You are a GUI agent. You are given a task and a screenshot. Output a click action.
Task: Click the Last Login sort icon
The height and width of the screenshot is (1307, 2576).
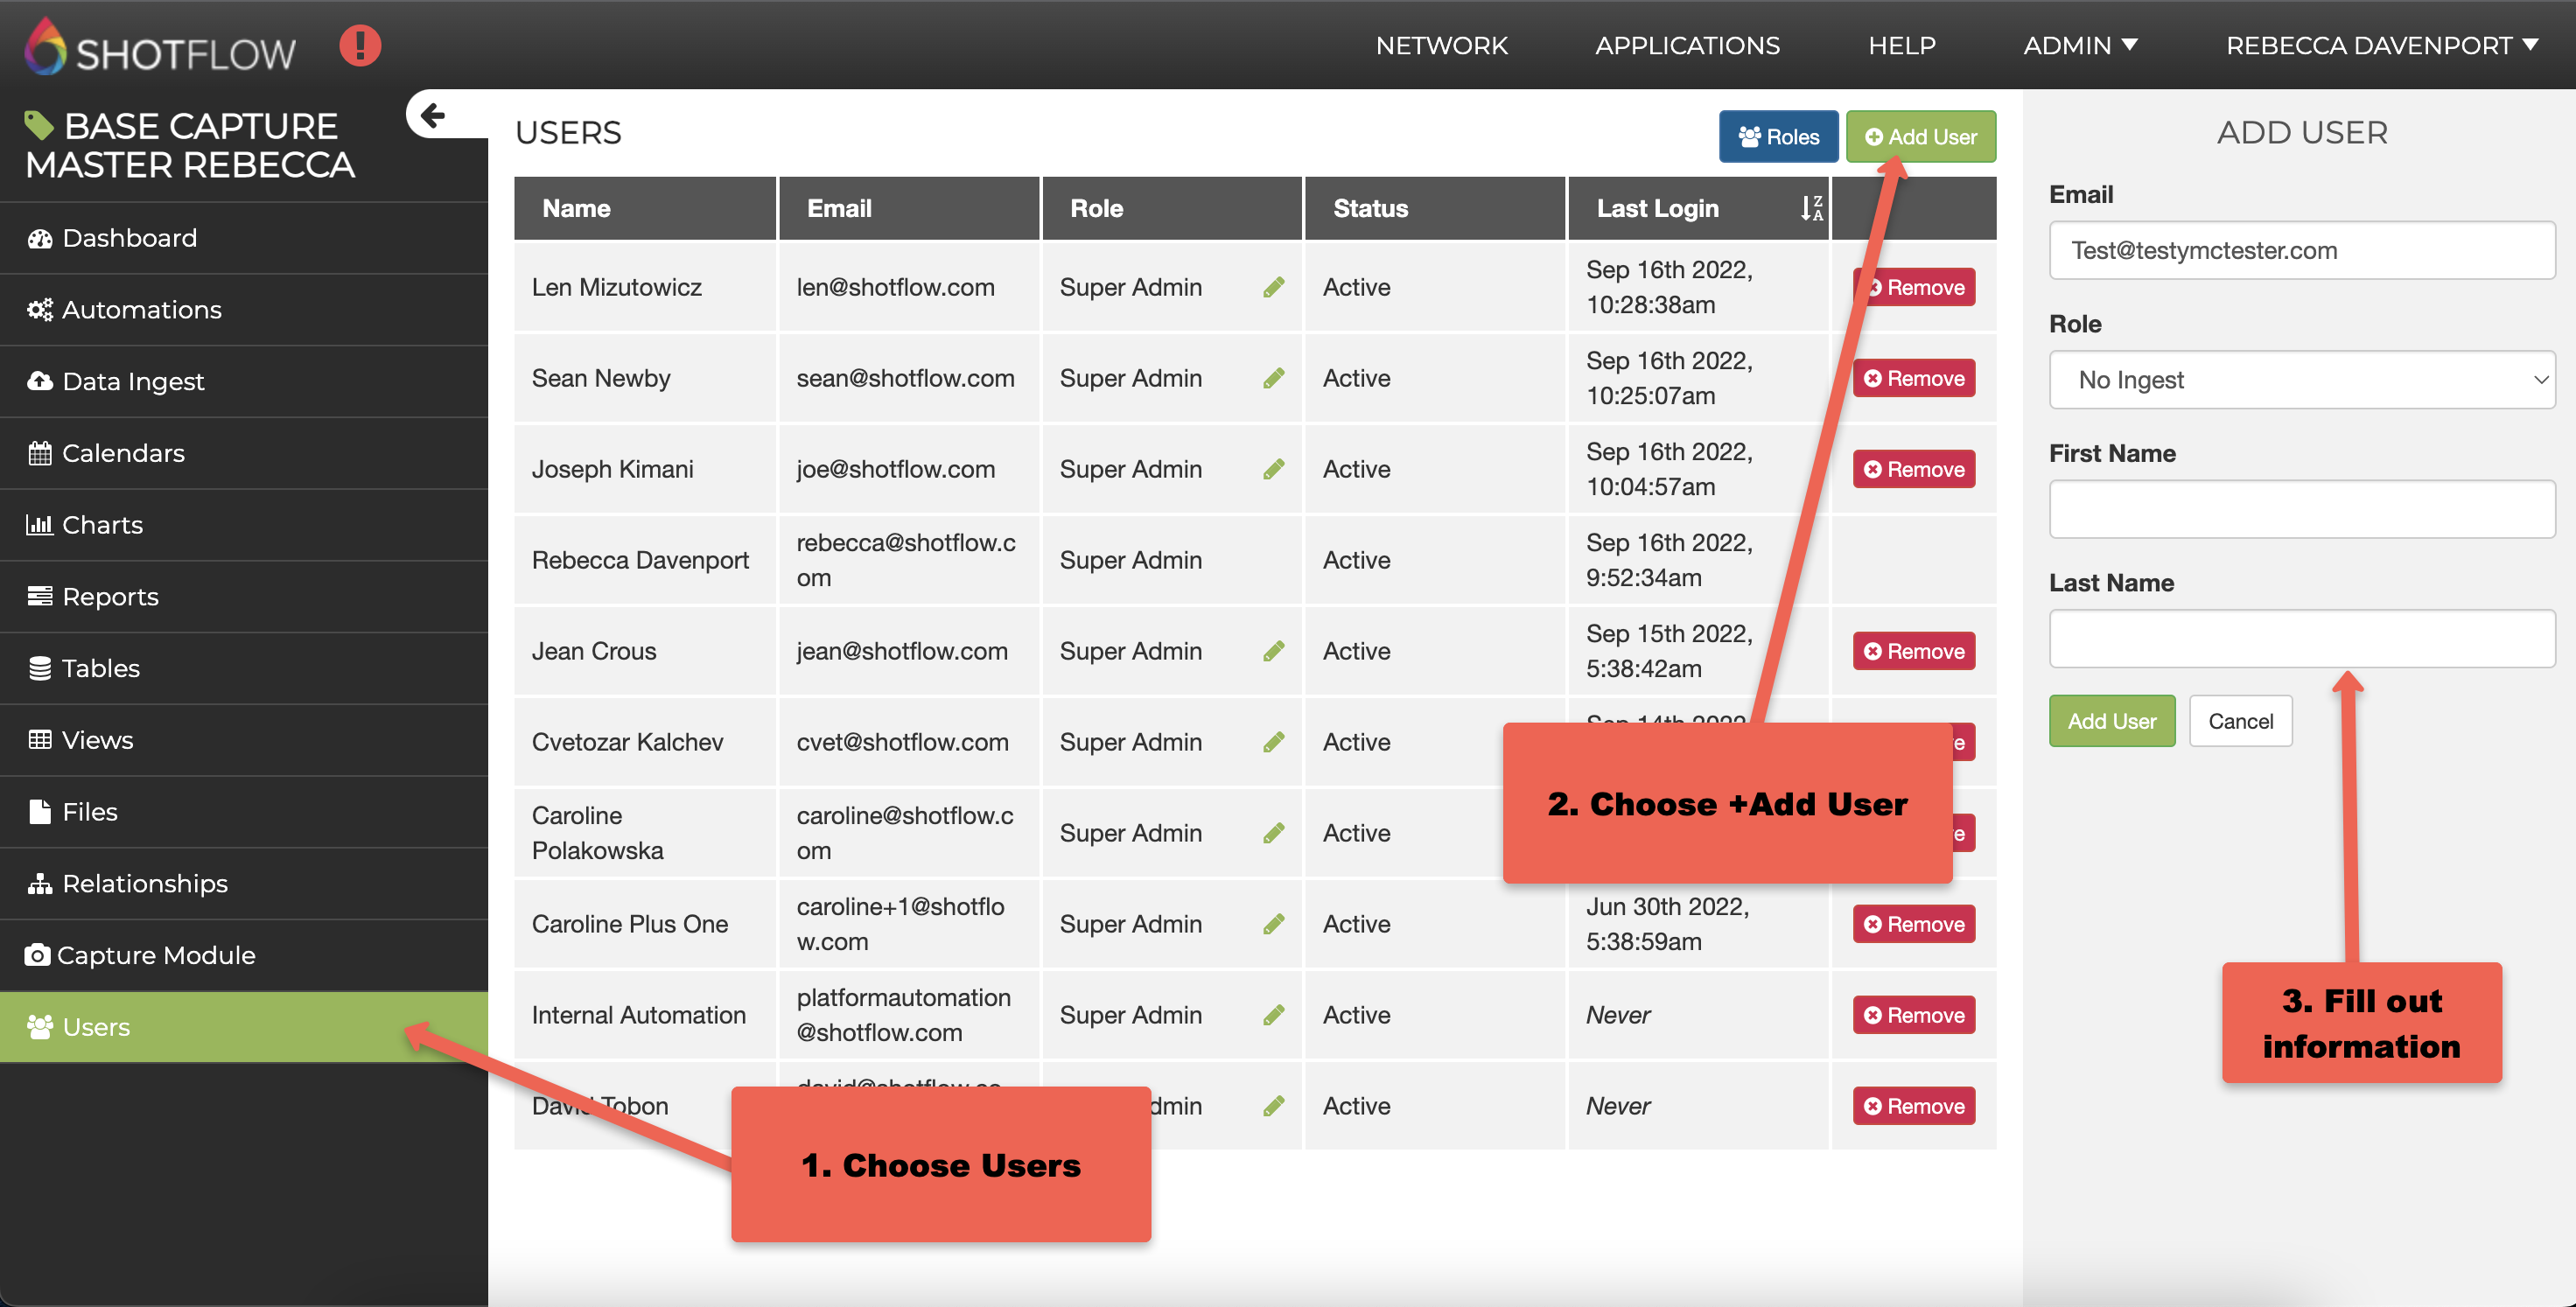[1811, 208]
